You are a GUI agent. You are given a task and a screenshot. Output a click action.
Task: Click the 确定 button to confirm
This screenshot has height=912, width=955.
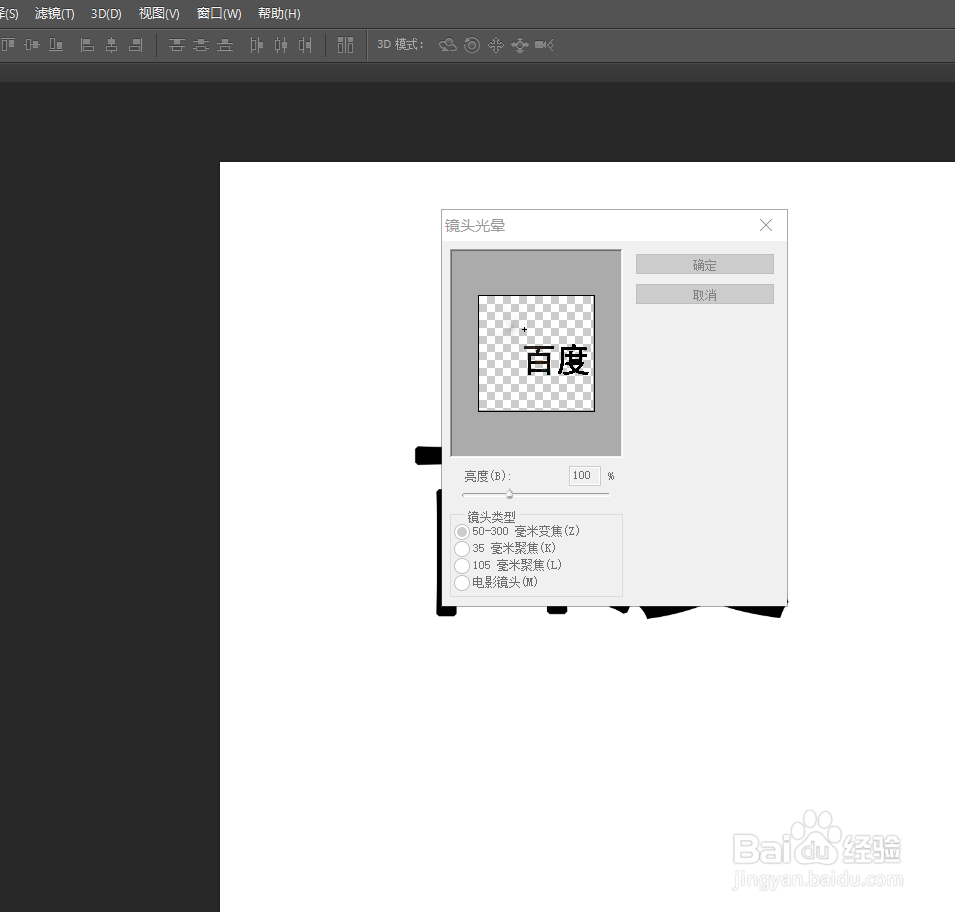704,263
